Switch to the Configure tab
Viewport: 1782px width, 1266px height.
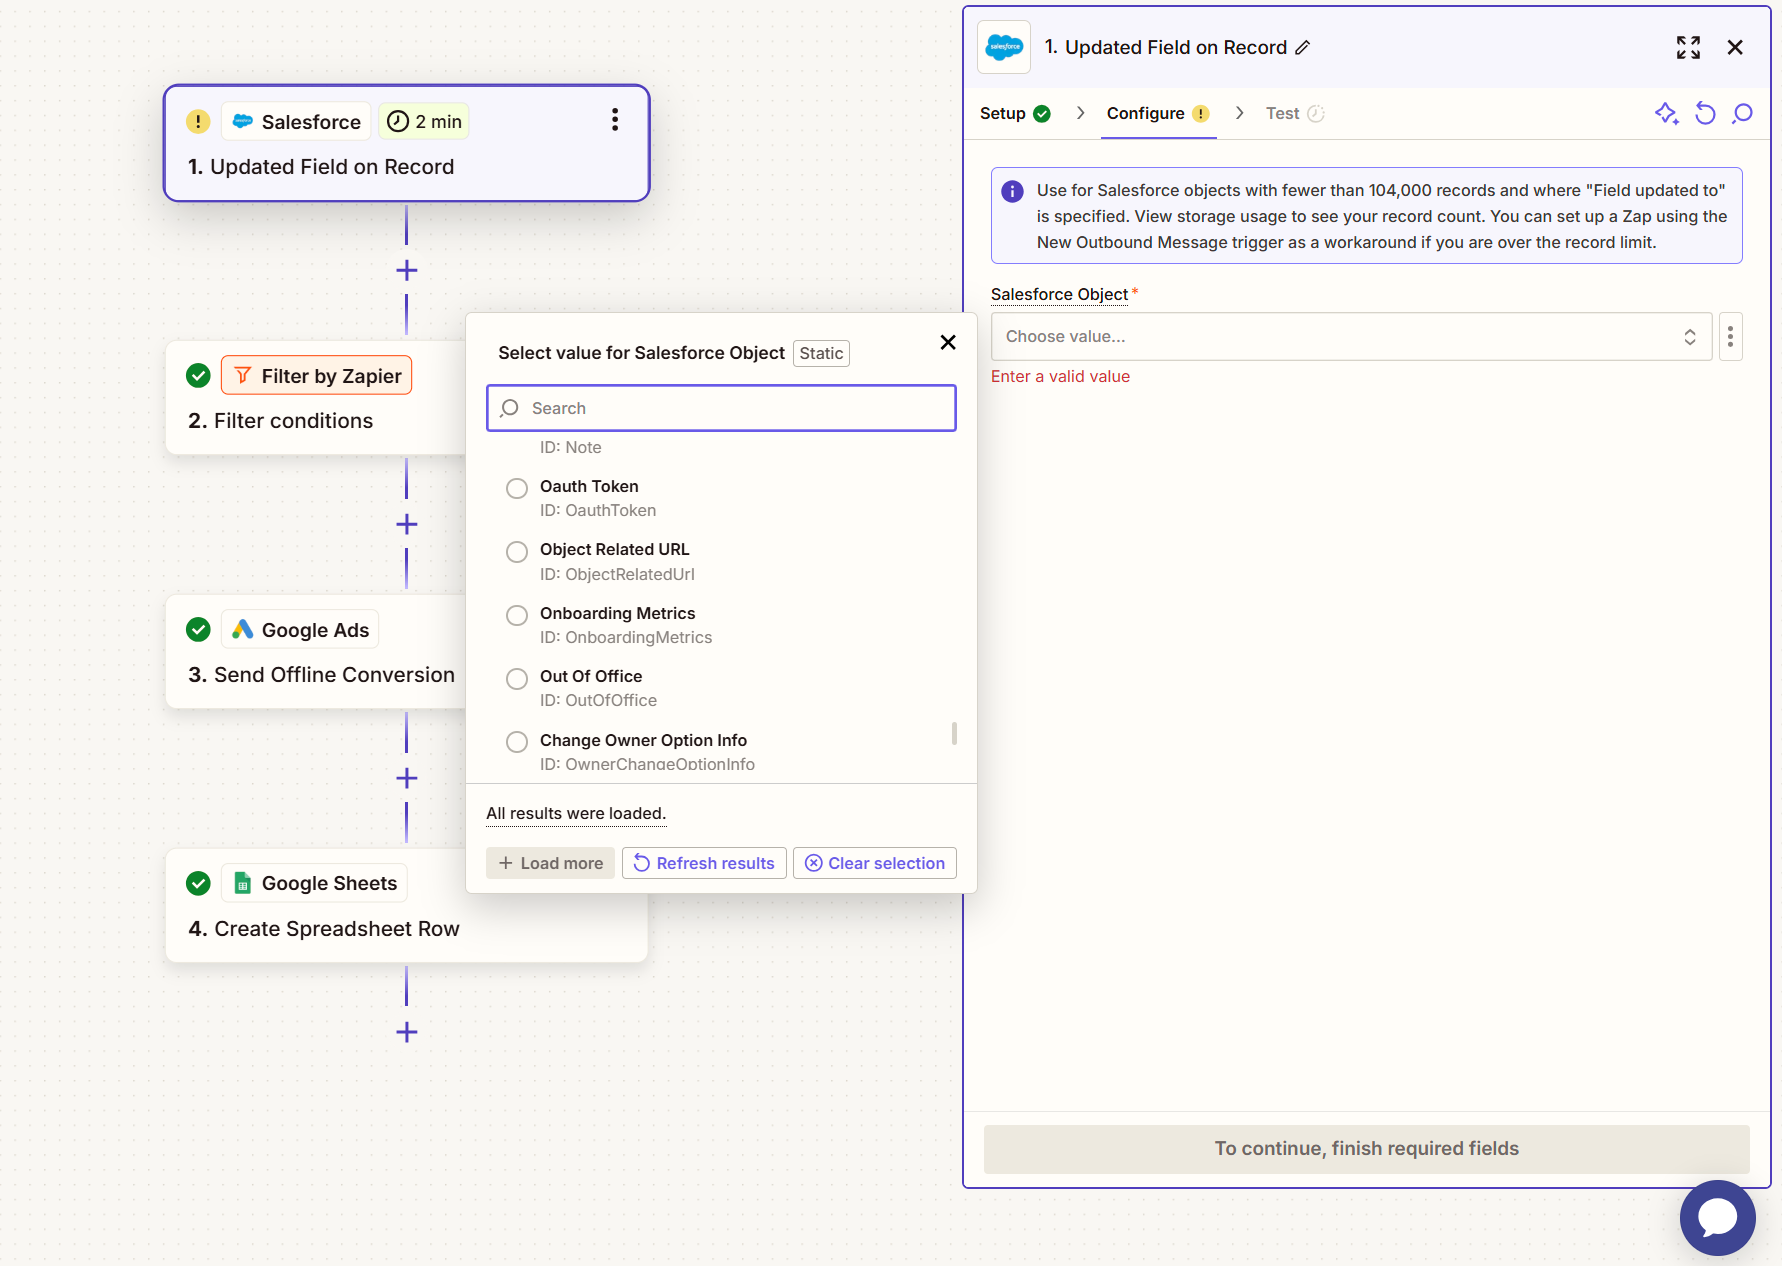coord(1158,113)
